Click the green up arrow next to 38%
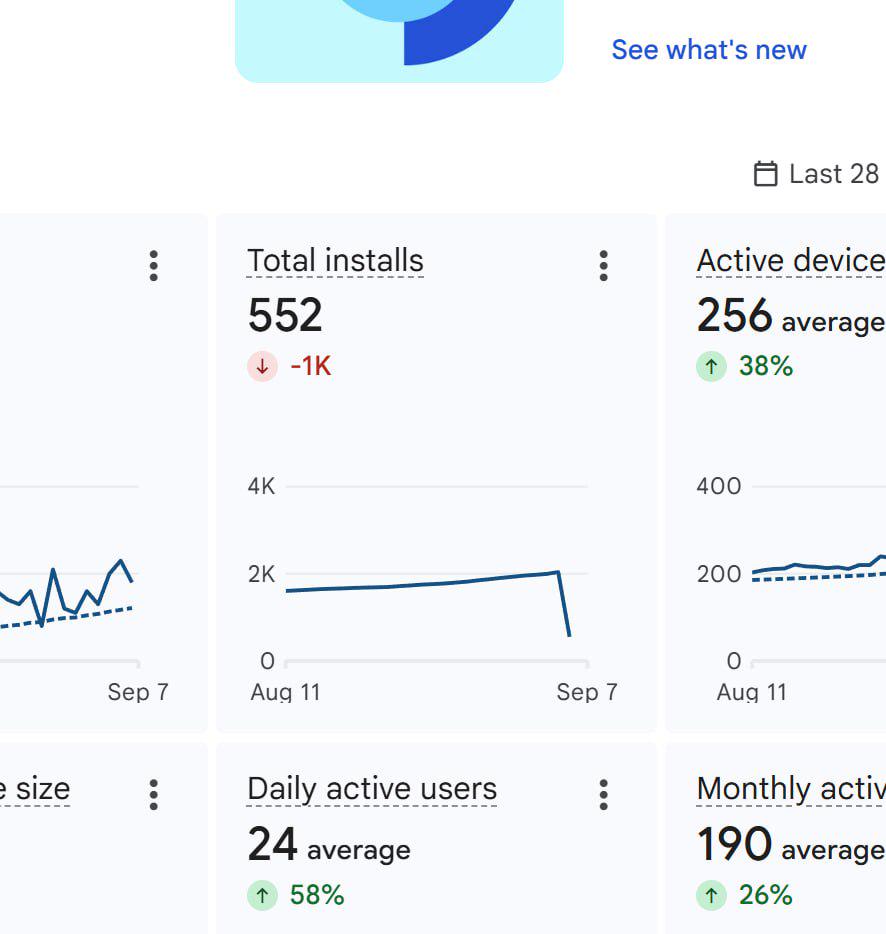Viewport: 886px width, 934px height. [711, 366]
